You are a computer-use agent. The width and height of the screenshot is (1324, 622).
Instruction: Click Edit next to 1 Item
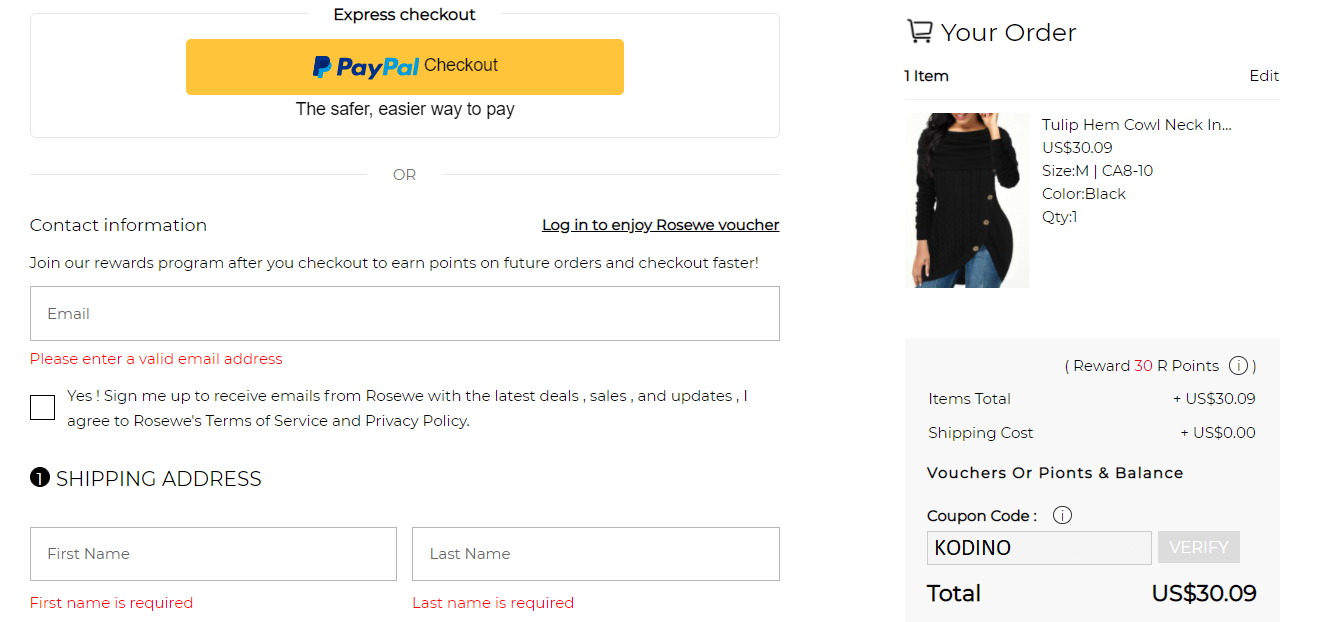coord(1264,76)
